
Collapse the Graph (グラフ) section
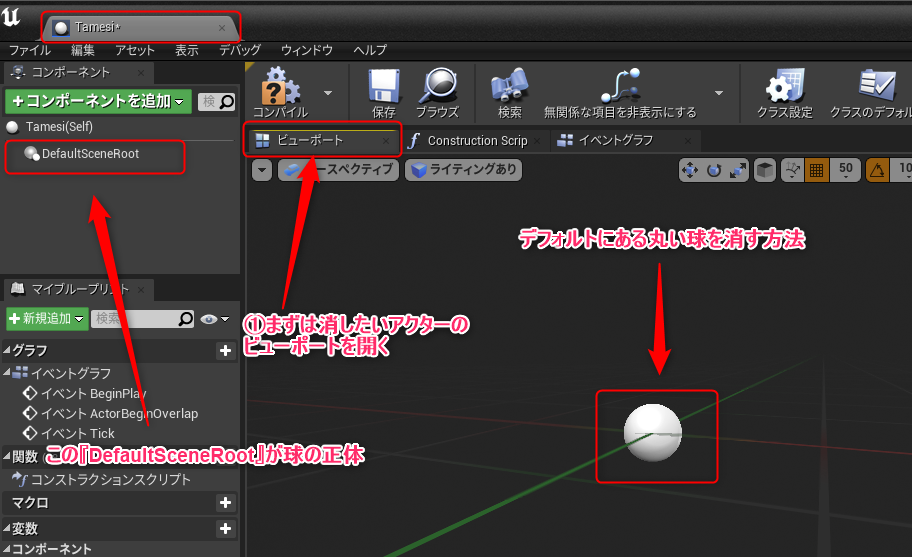[x=6, y=351]
